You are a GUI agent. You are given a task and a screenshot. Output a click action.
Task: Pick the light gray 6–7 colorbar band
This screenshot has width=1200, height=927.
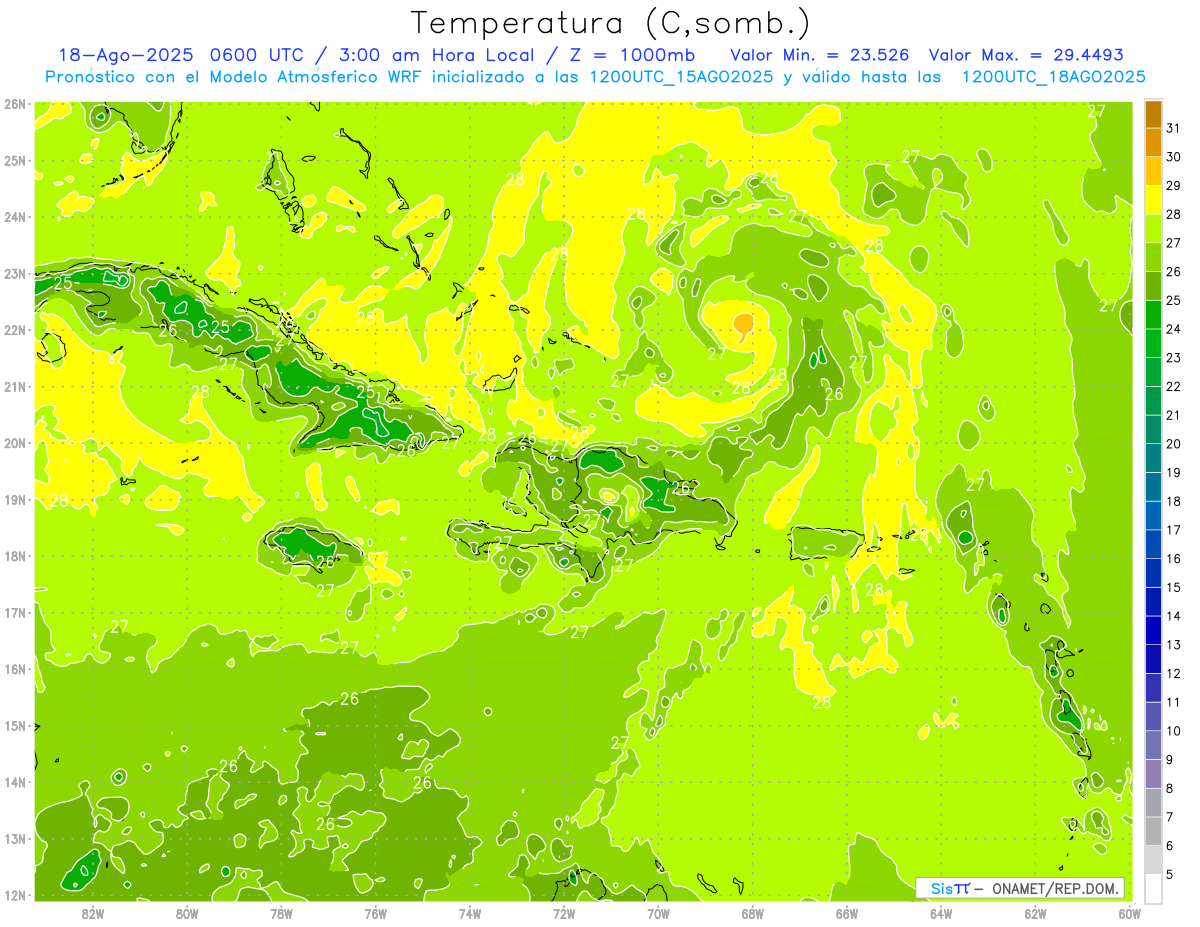pyautogui.click(x=1153, y=831)
